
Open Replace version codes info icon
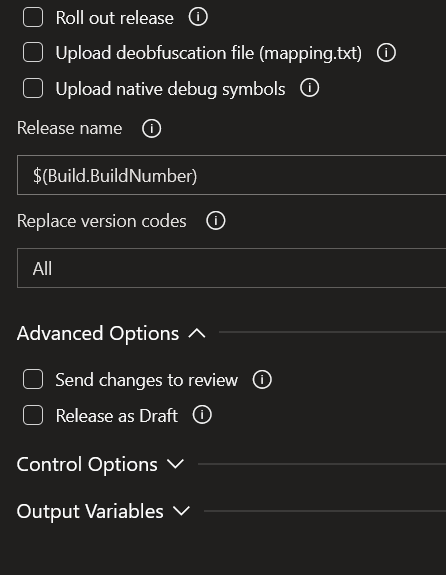(x=216, y=221)
